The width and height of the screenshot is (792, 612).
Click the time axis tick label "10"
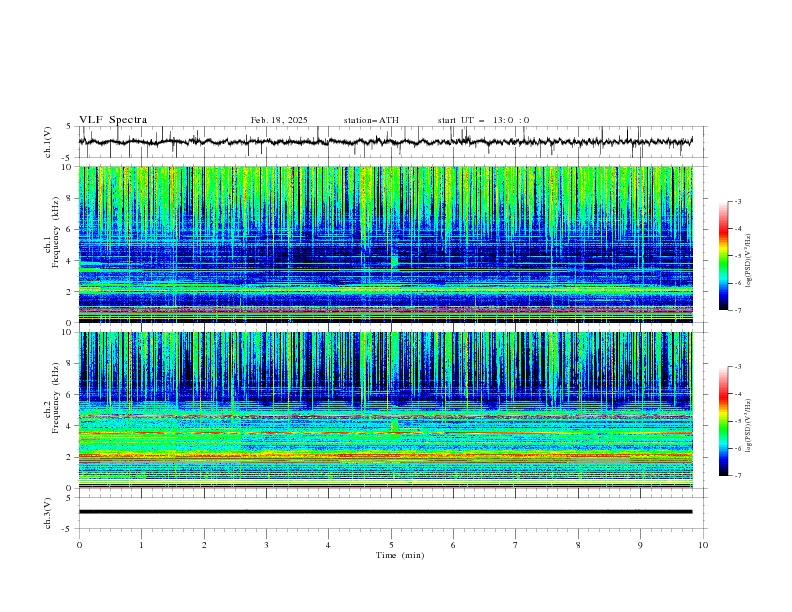click(x=703, y=545)
